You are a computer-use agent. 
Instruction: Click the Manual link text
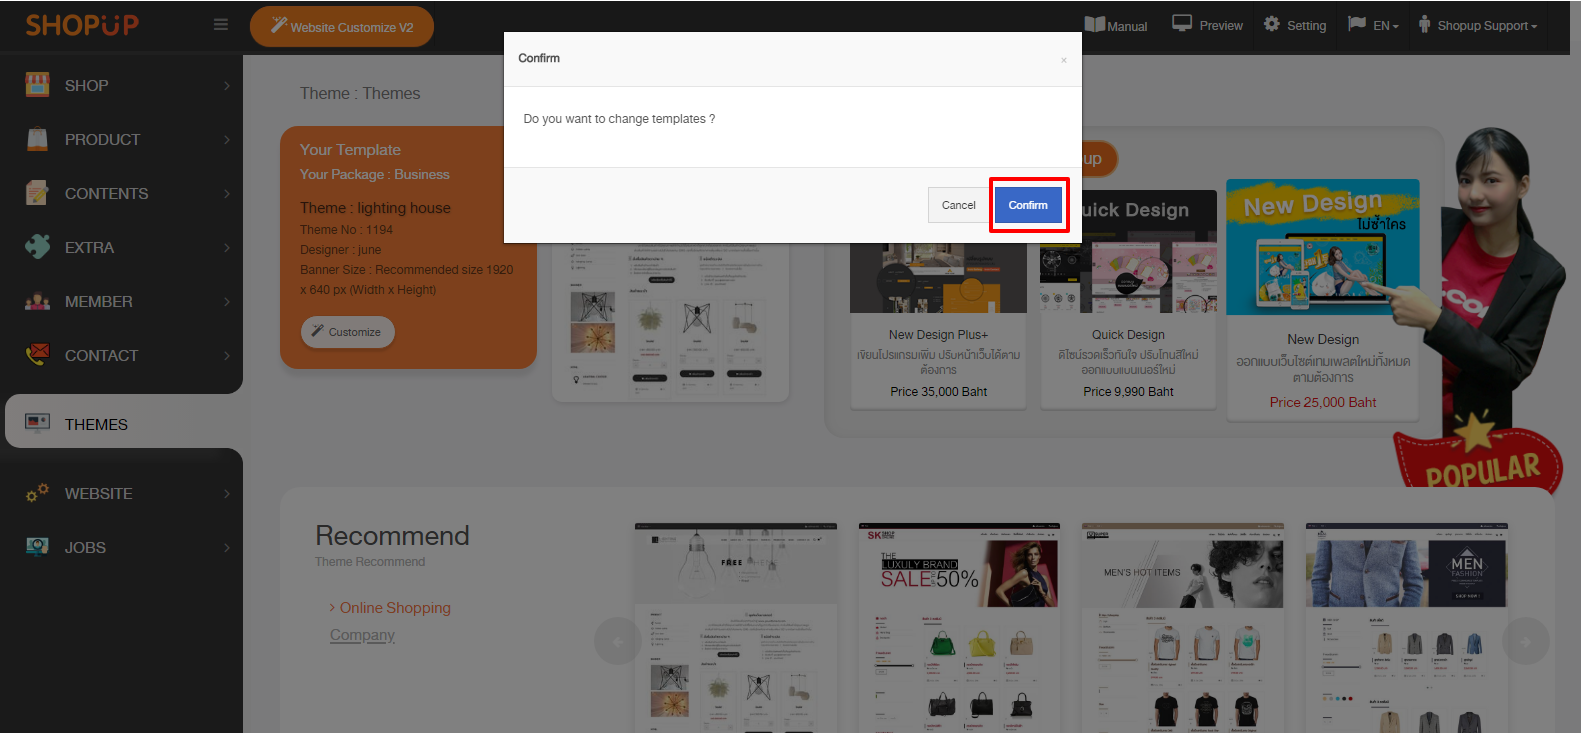pyautogui.click(x=1127, y=26)
